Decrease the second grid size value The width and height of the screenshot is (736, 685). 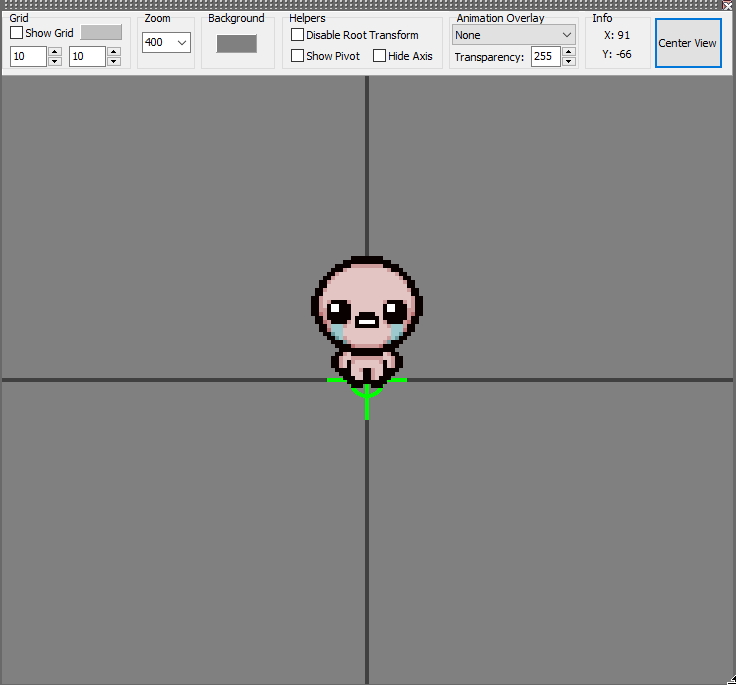click(114, 62)
